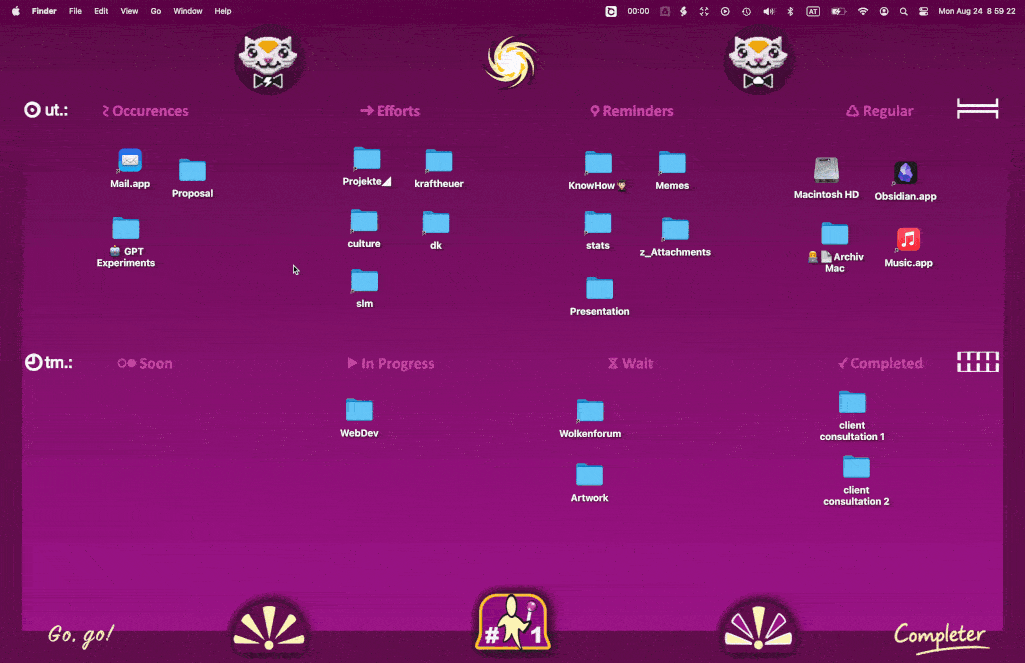This screenshot has height=663, width=1025.
Task: Open the Edit menu
Action: [101, 11]
